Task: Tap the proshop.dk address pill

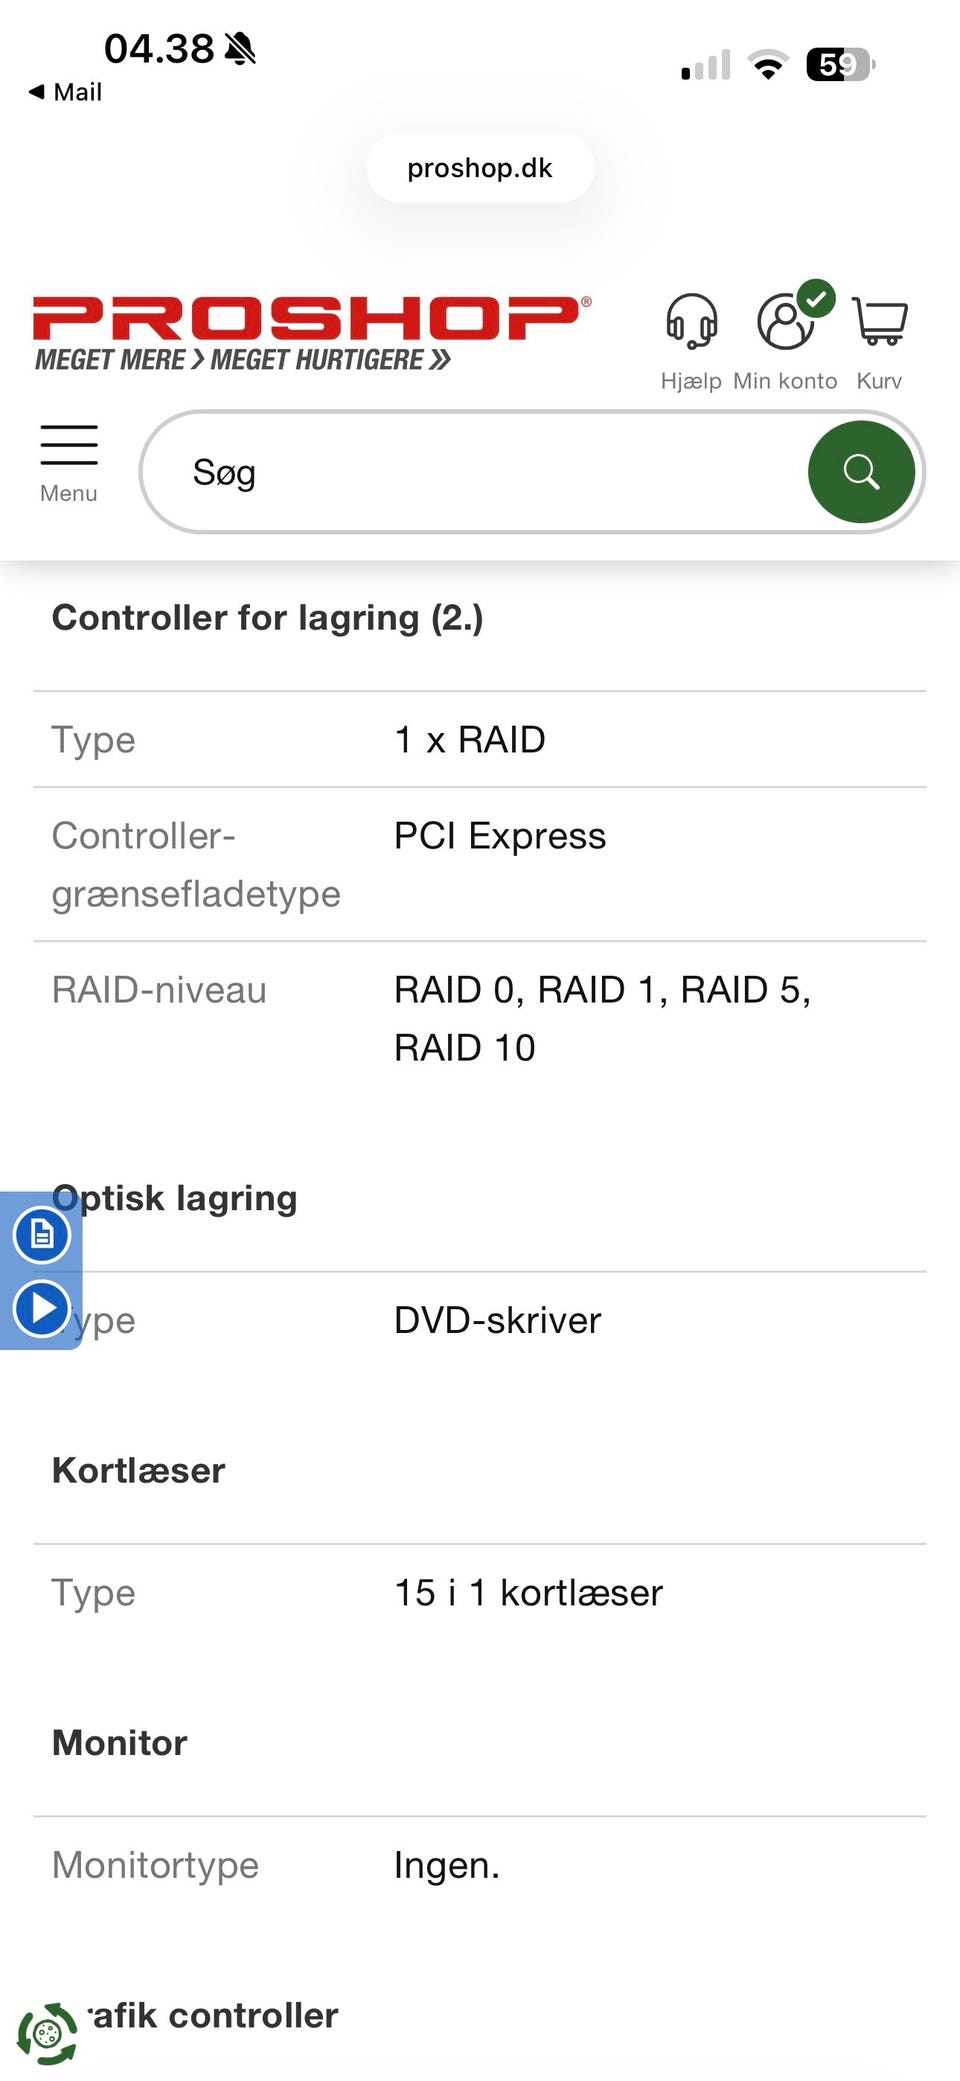Action: coord(480,168)
